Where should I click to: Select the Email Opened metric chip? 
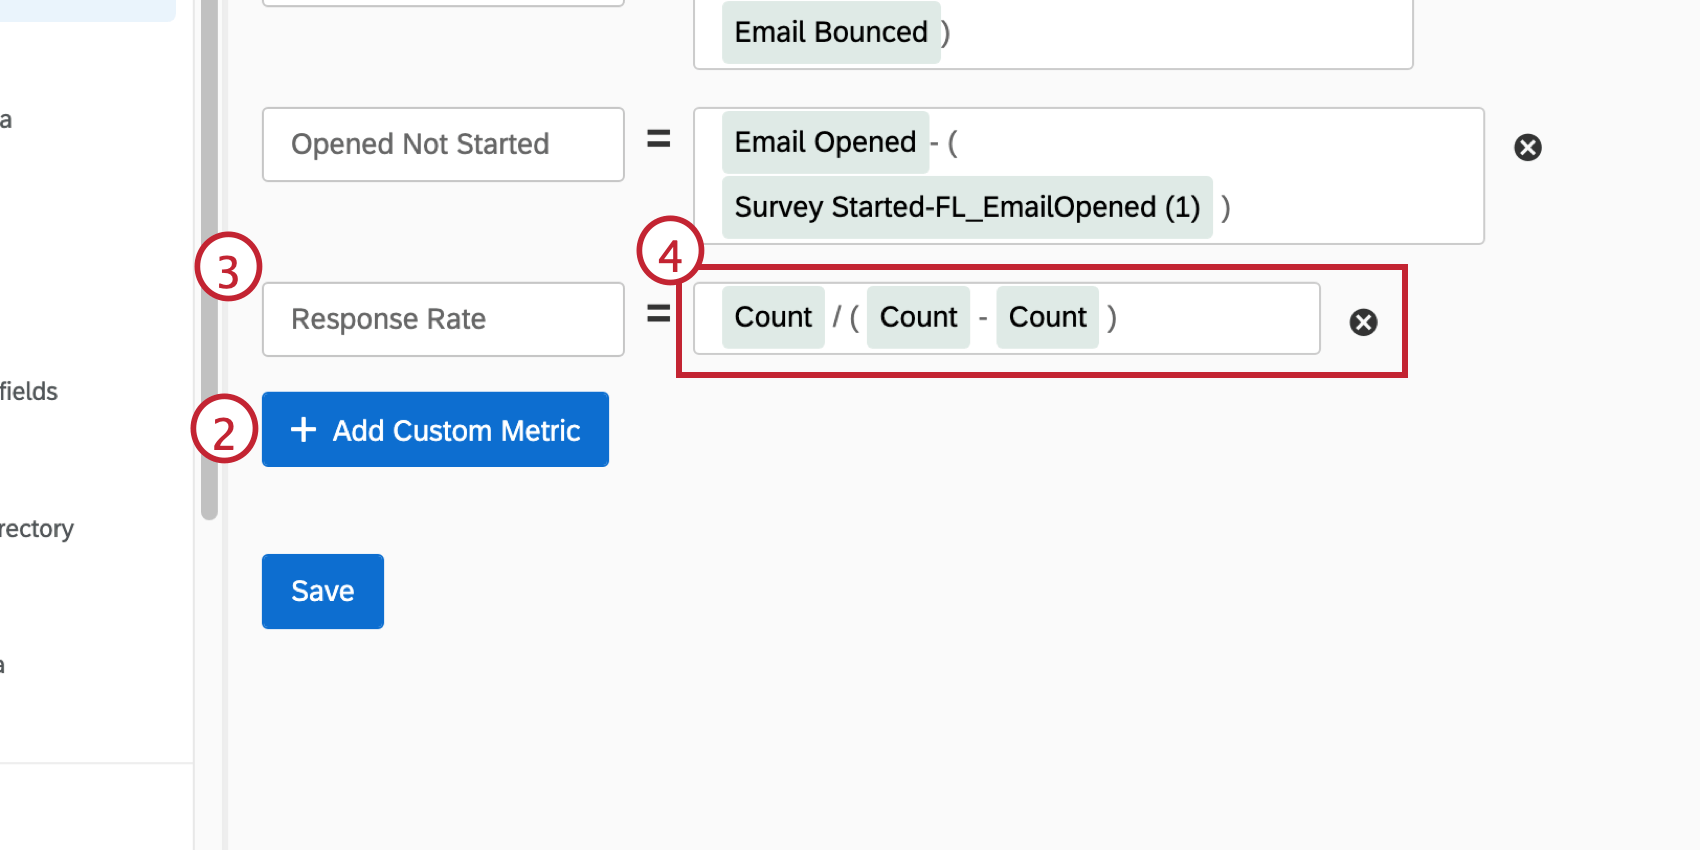click(x=824, y=142)
